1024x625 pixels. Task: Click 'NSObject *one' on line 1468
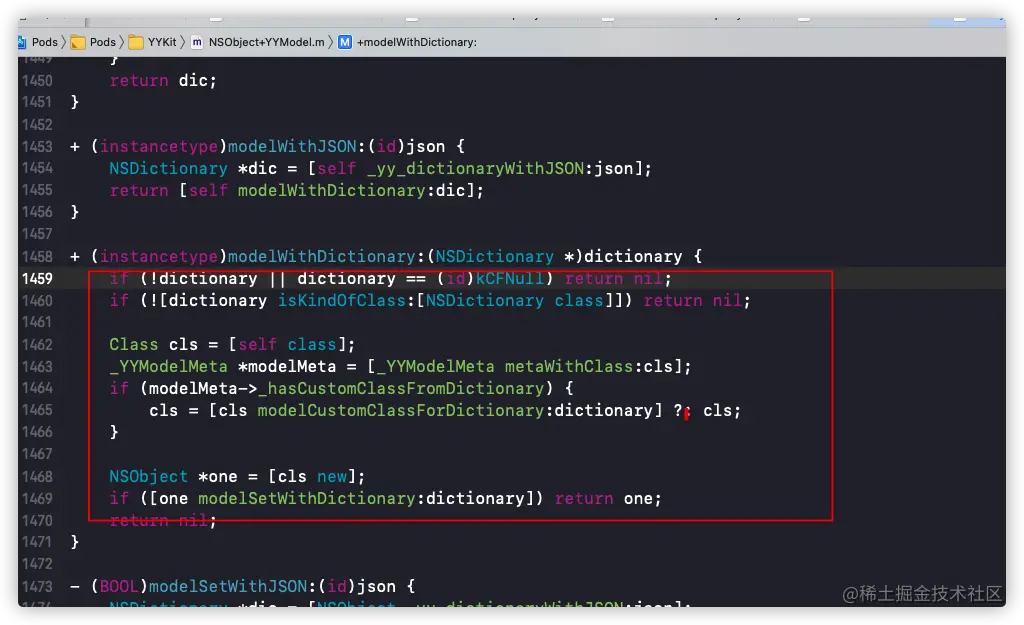174,477
